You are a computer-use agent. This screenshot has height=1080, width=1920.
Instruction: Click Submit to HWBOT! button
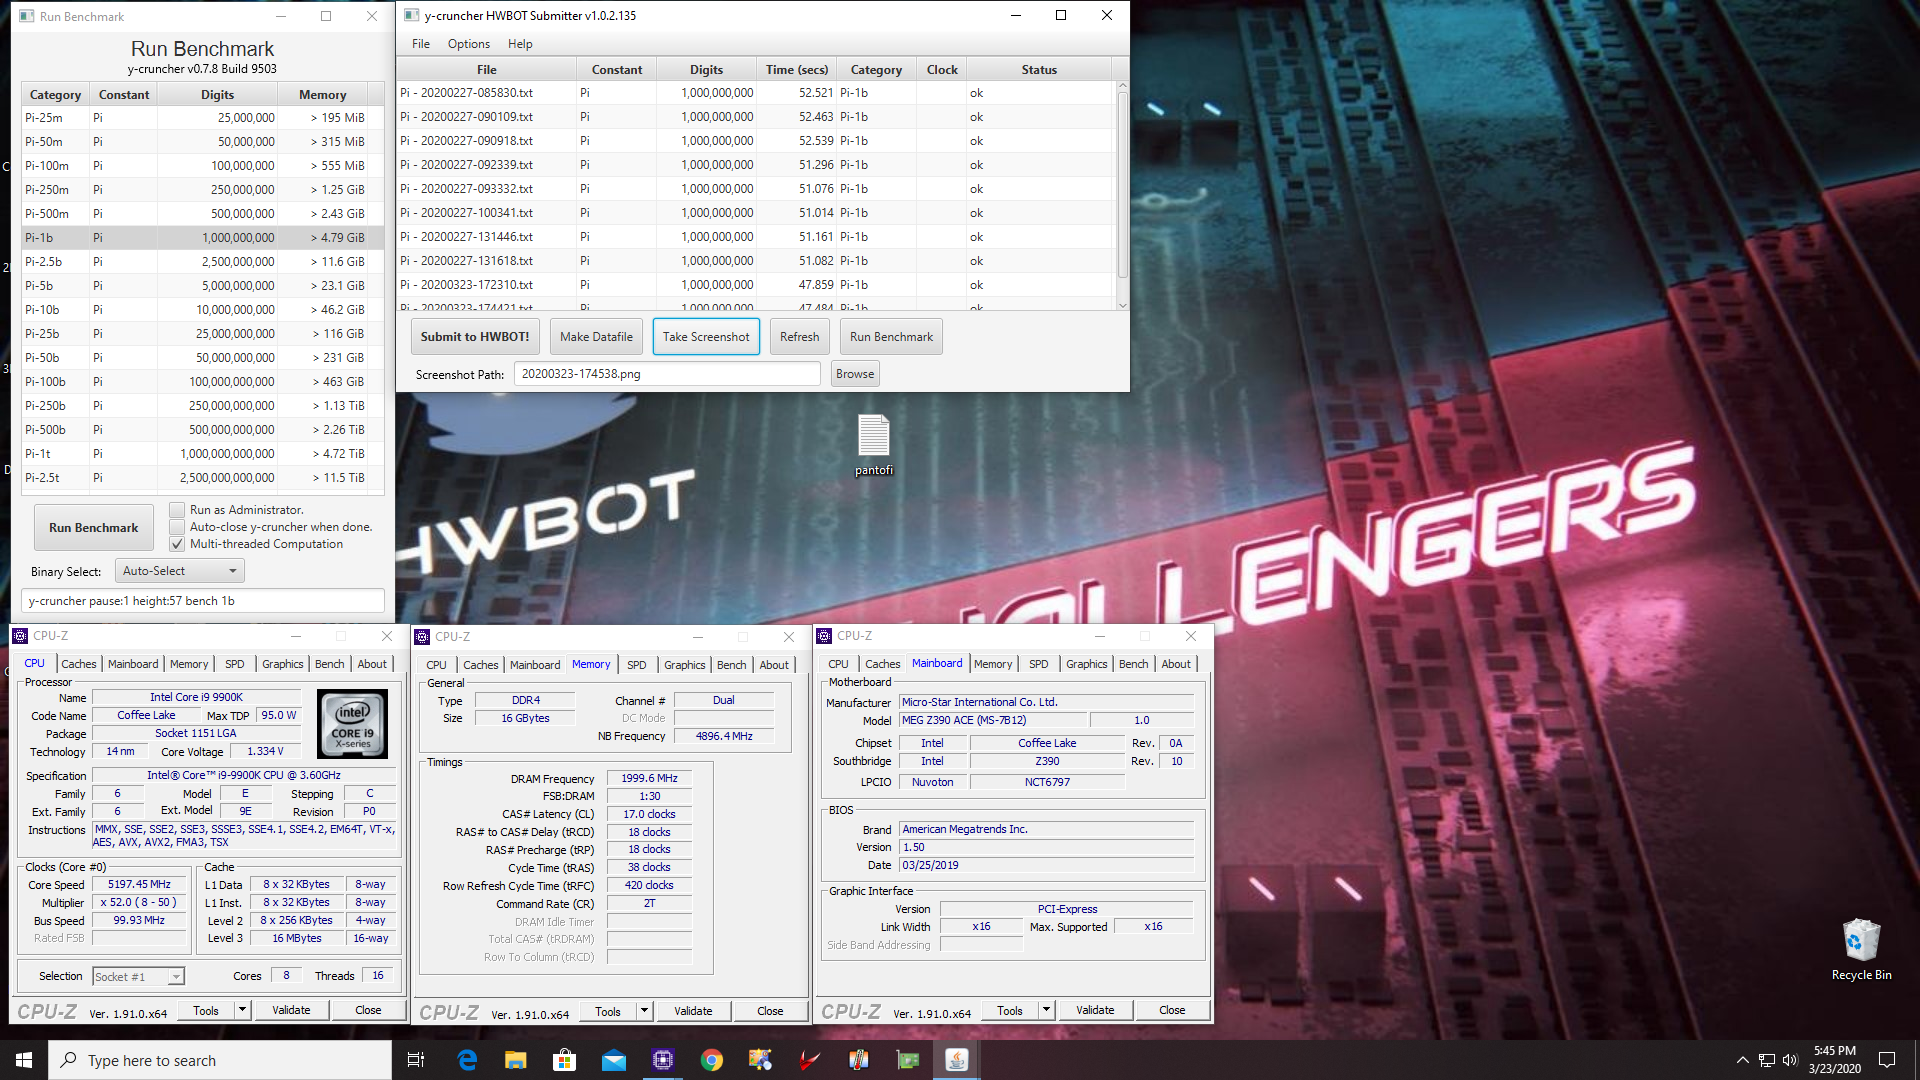475,337
